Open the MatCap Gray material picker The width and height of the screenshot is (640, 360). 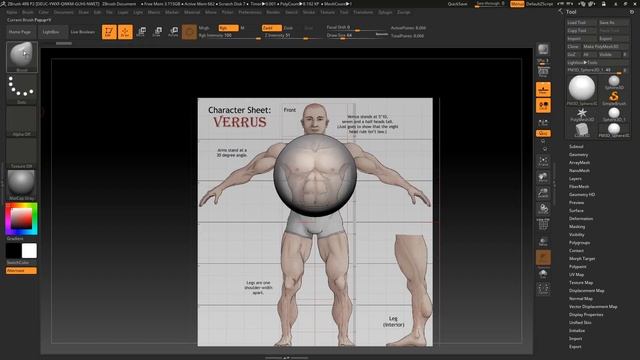[22, 184]
